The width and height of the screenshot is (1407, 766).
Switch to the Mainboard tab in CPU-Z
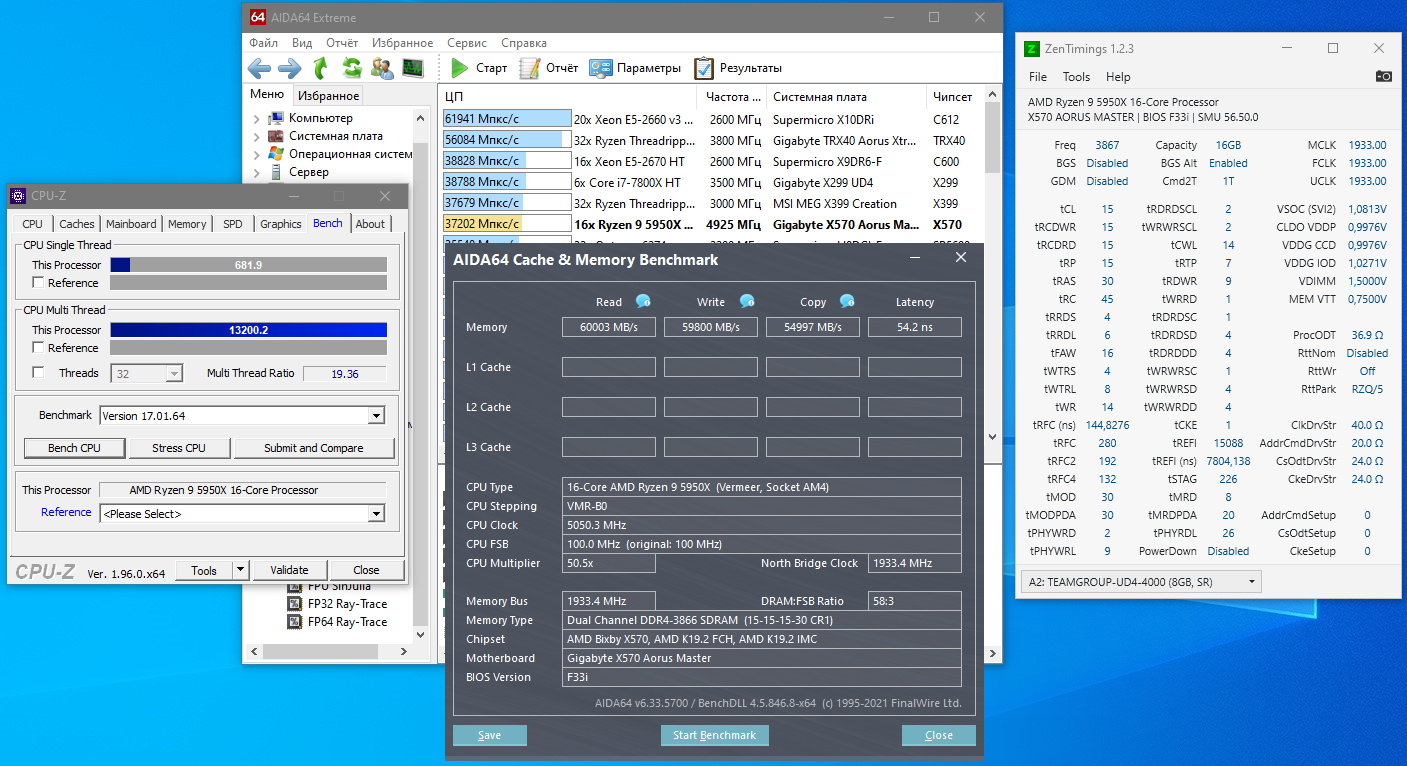[x=131, y=224]
